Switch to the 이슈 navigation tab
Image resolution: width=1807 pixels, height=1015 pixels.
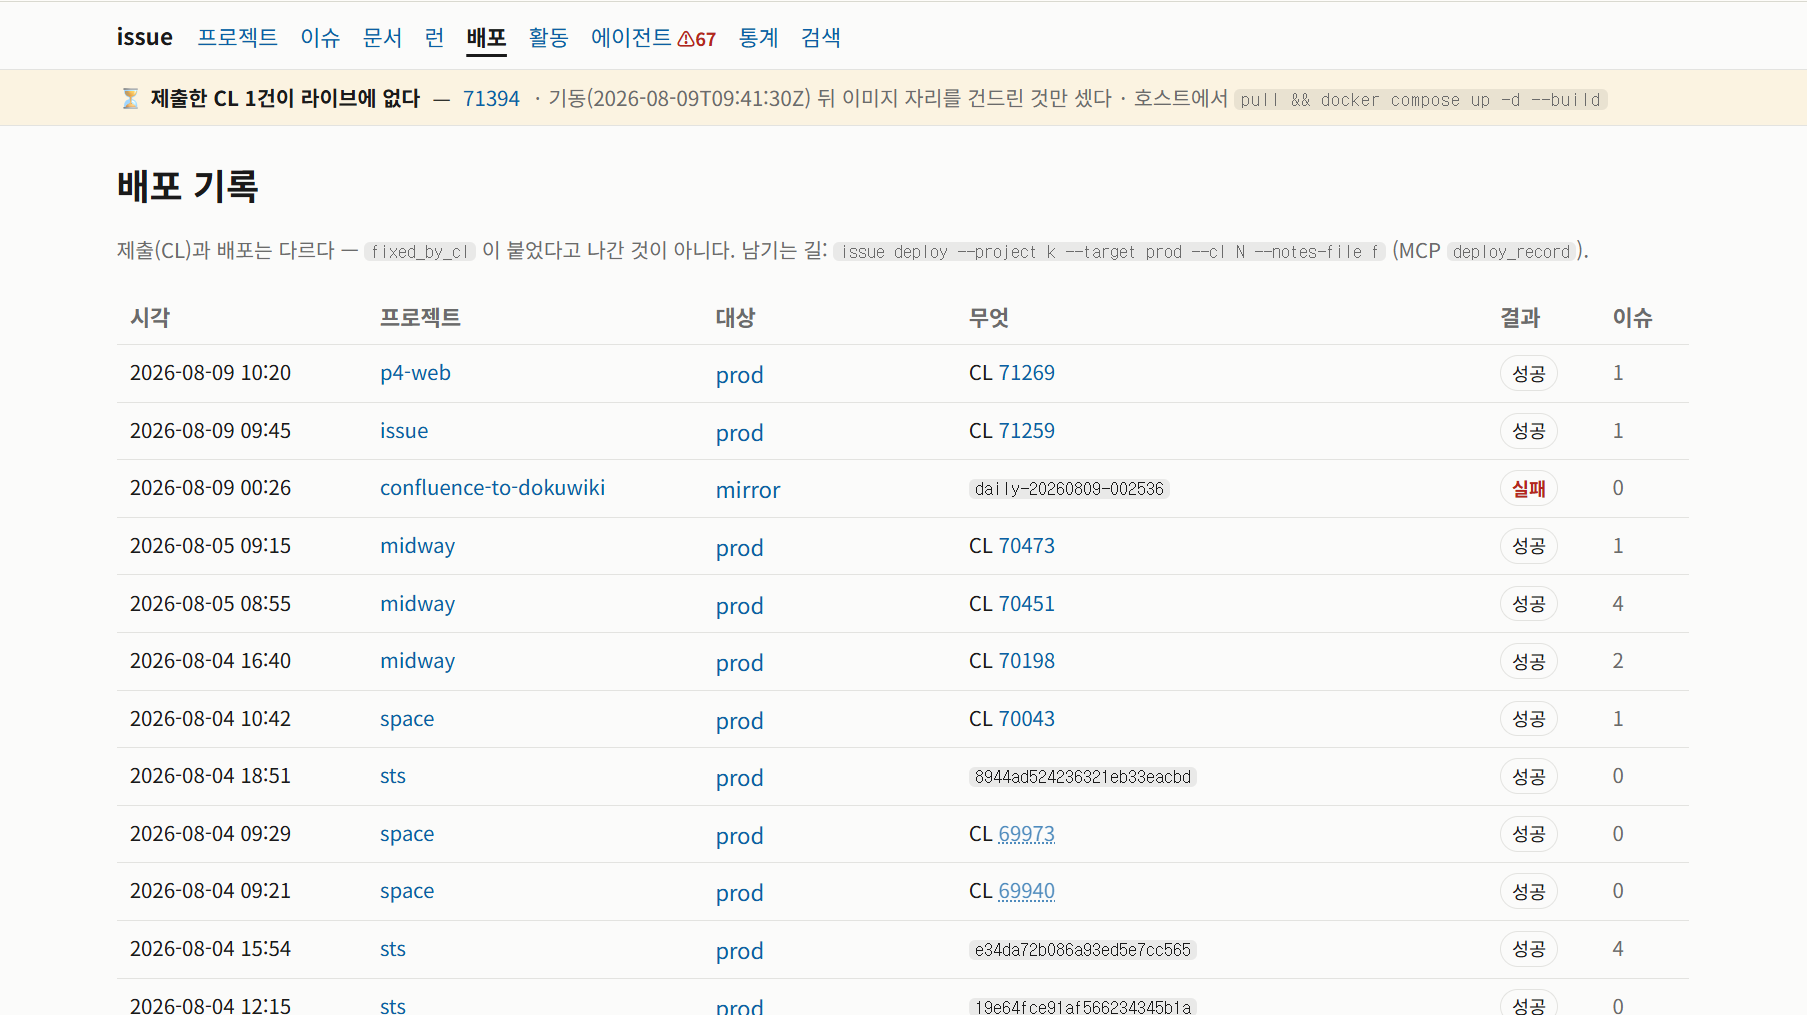coord(320,37)
